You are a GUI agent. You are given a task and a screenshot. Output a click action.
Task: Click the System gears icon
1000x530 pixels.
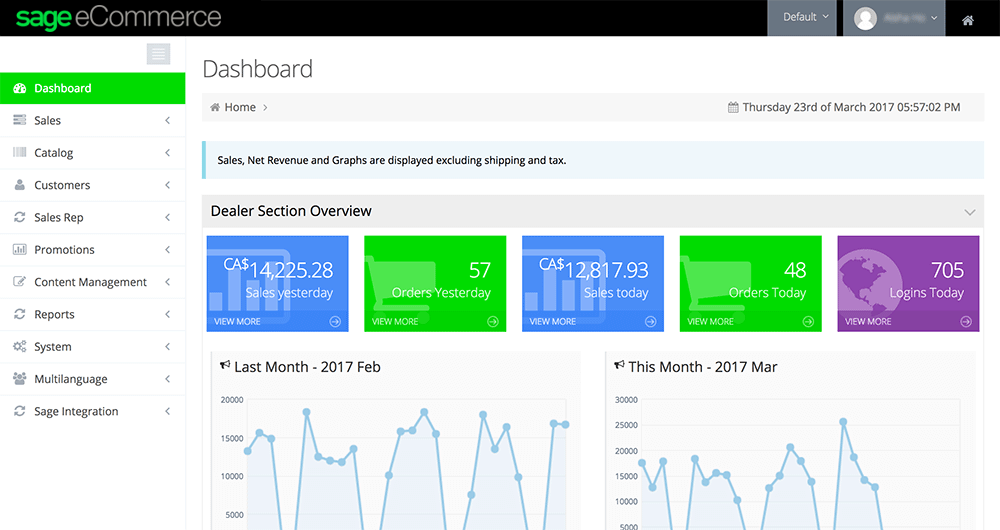pos(20,346)
